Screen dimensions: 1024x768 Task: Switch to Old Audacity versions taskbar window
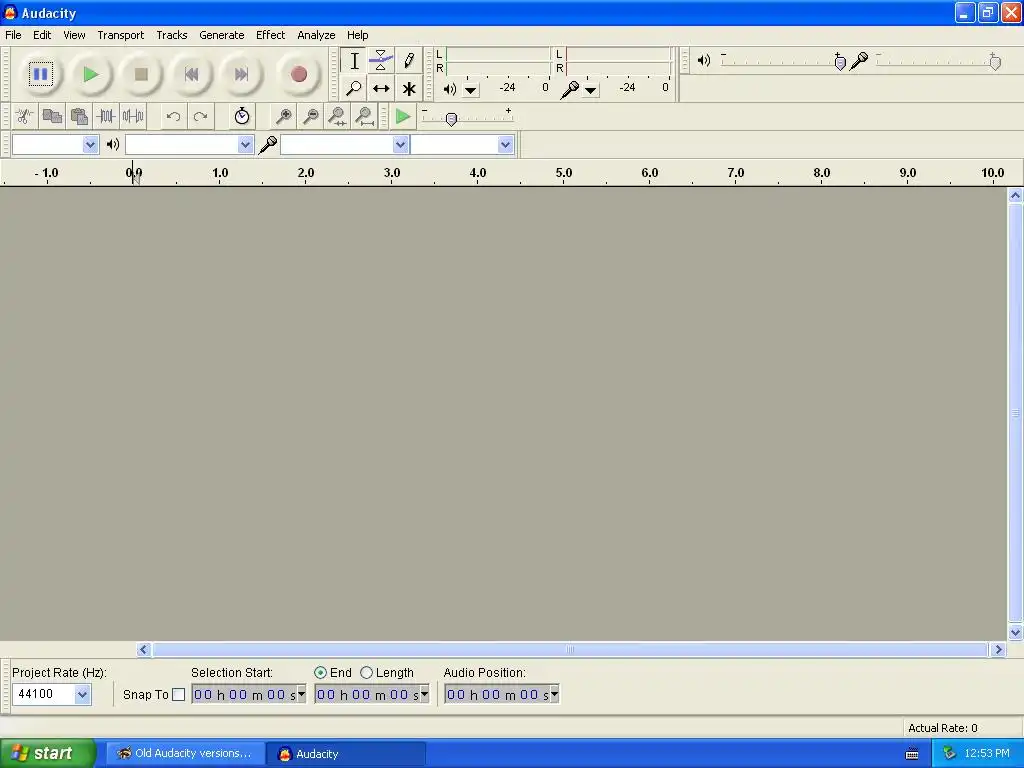[x=186, y=754]
